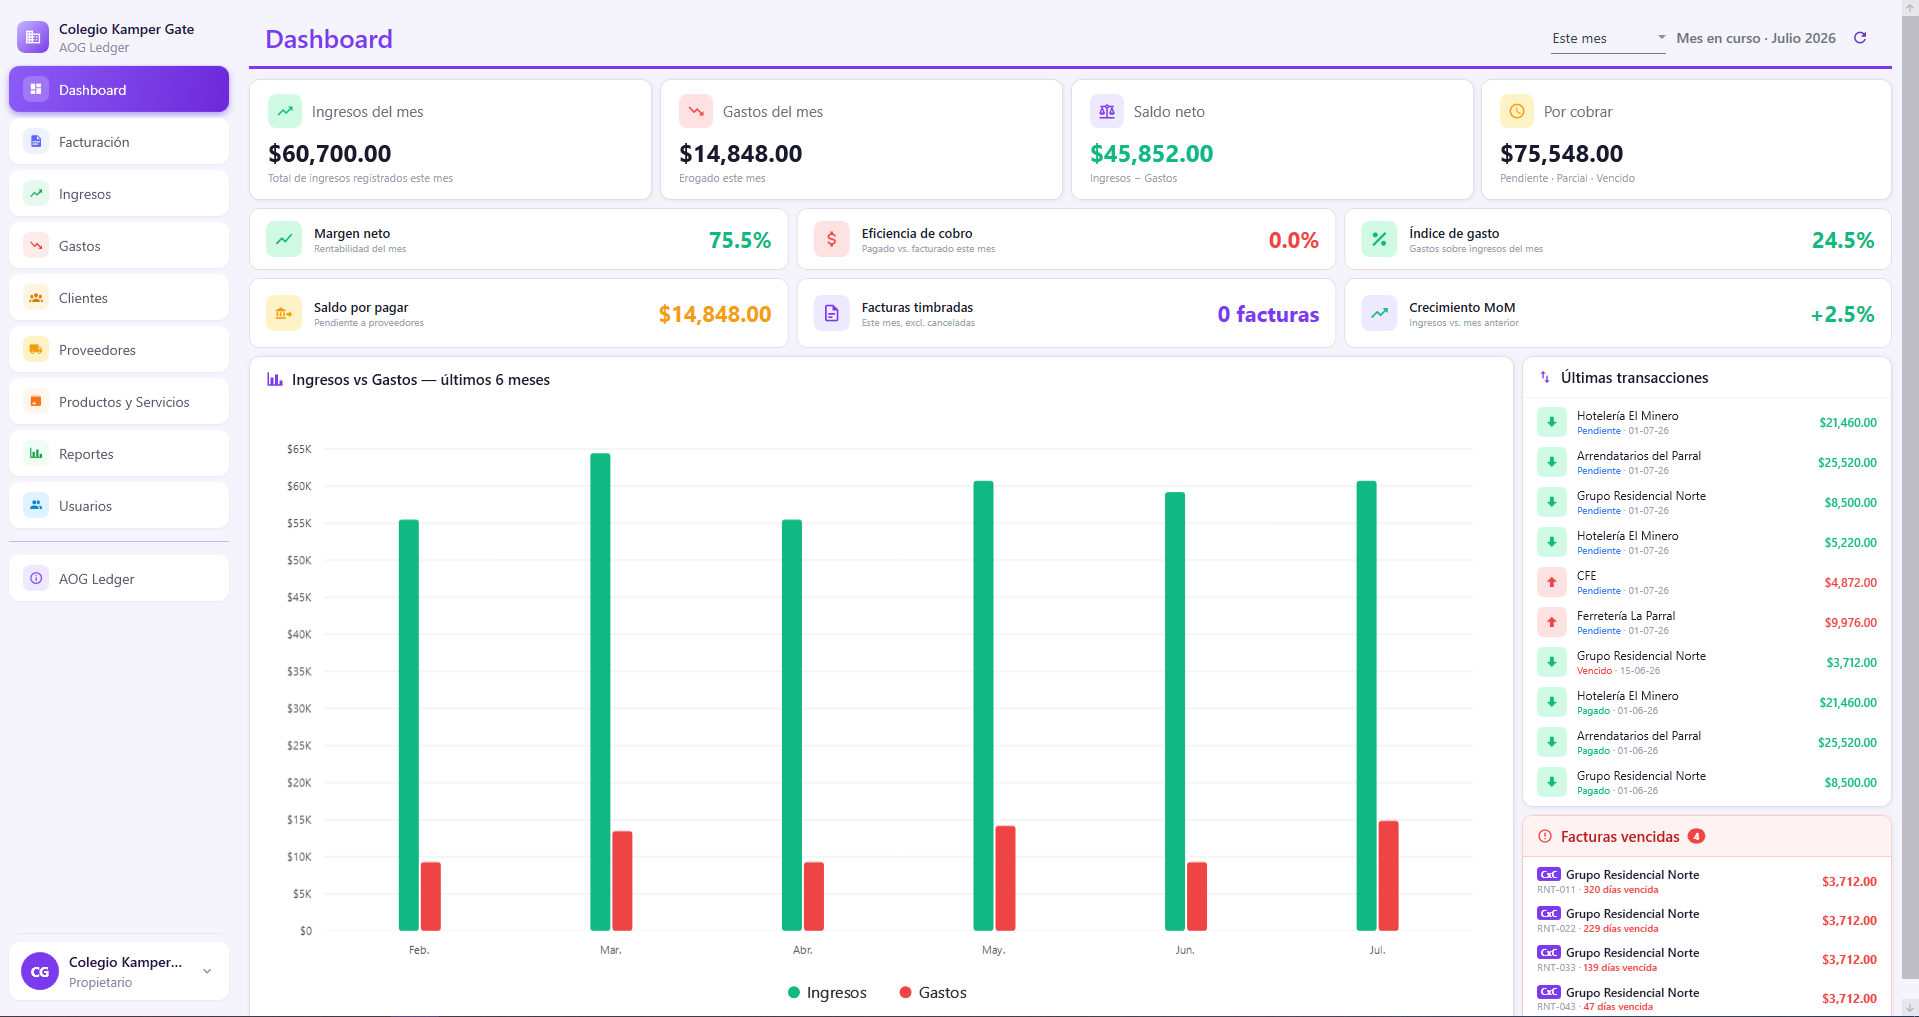Image resolution: width=1919 pixels, height=1017 pixels.
Task: Open Arrendatarios del Parral Pendiente transaction
Action: click(x=1707, y=462)
